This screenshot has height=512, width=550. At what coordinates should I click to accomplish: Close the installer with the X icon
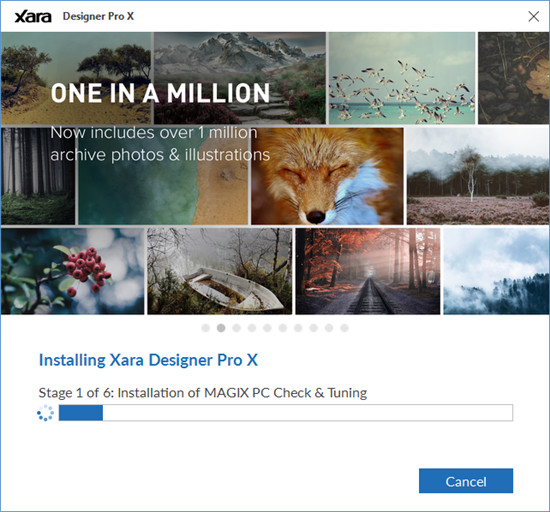pos(534,16)
